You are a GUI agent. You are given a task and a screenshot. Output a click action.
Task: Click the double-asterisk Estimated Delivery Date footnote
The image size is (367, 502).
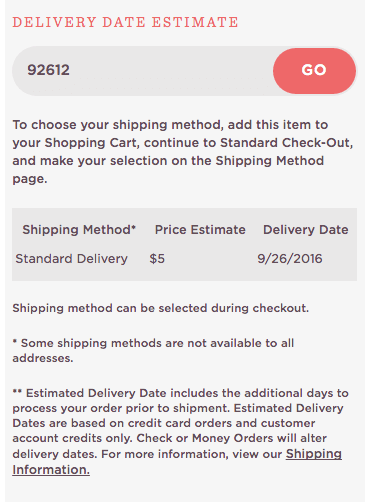180,431
